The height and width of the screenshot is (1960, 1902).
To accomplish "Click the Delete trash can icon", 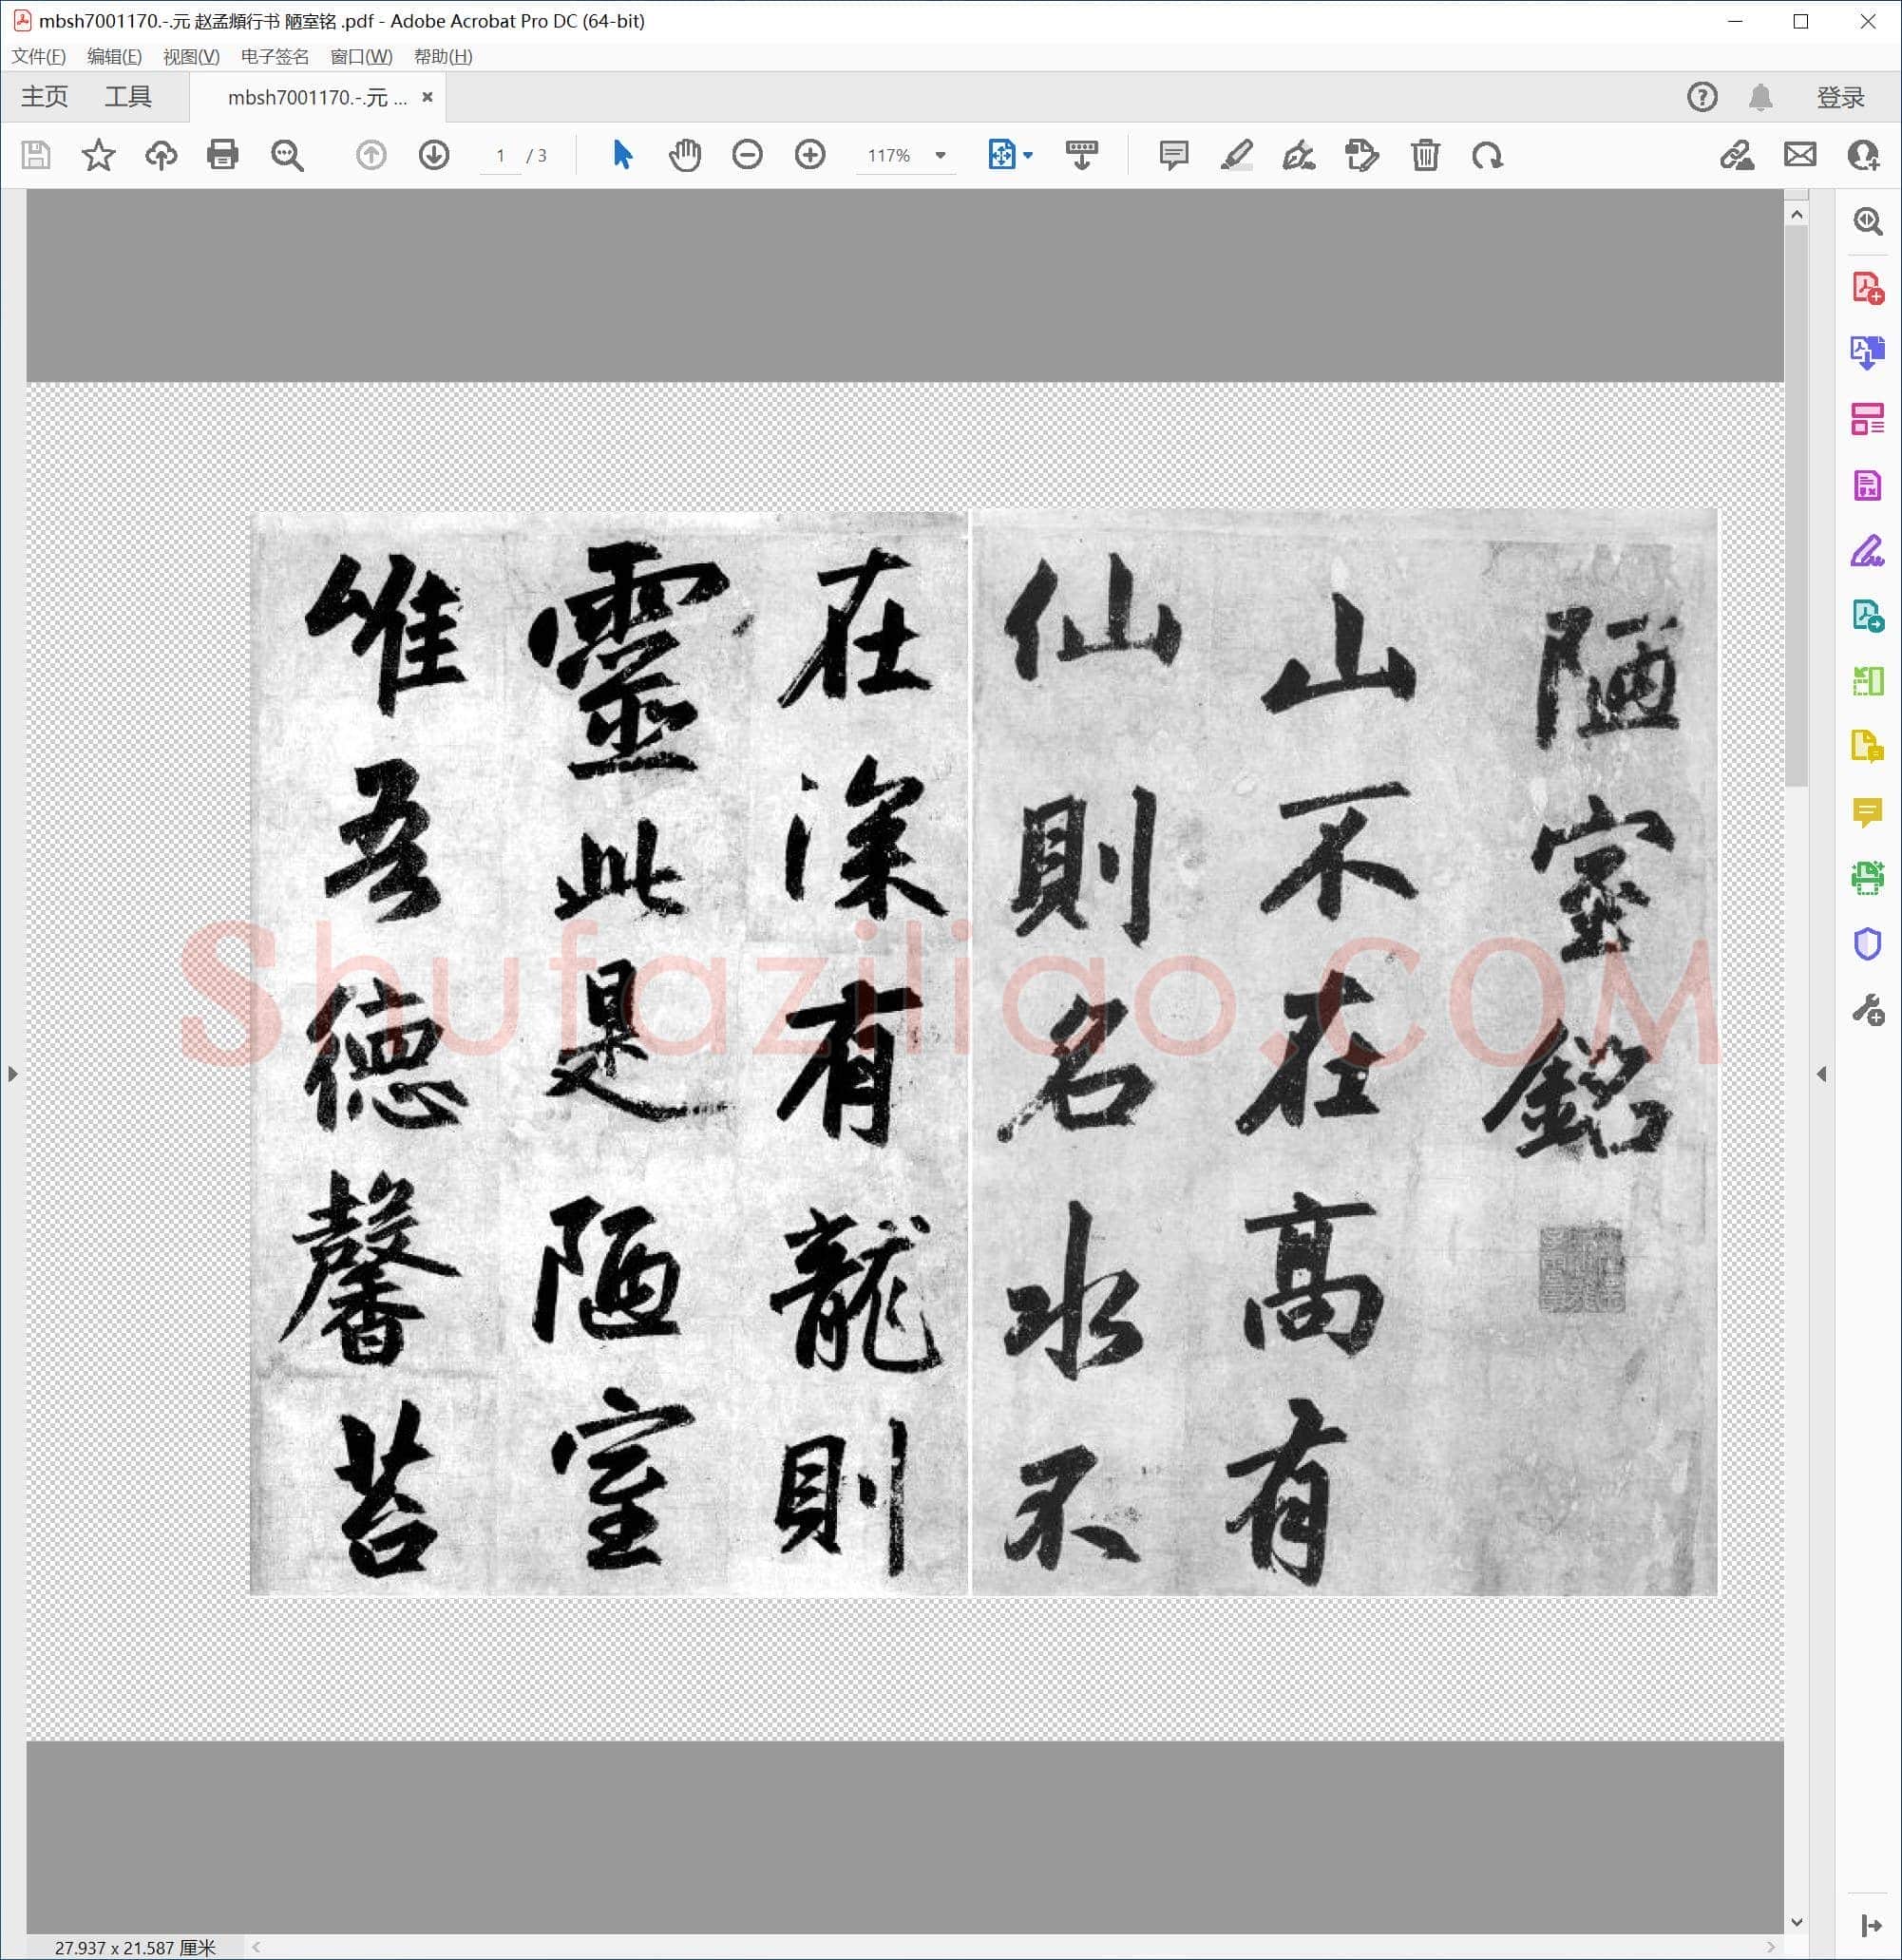I will (1425, 155).
